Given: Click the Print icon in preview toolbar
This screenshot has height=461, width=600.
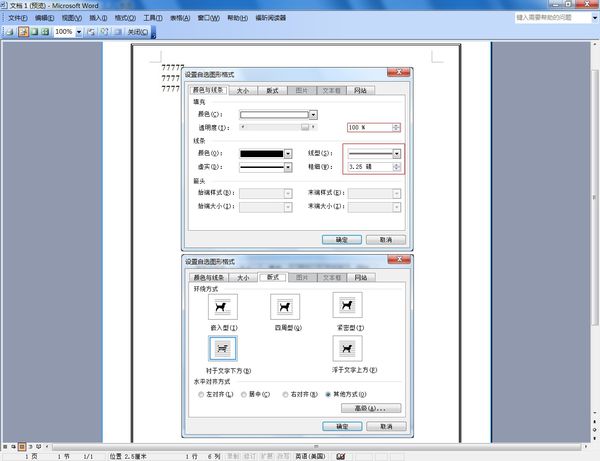Looking at the screenshot, I should pyautogui.click(x=10, y=32).
